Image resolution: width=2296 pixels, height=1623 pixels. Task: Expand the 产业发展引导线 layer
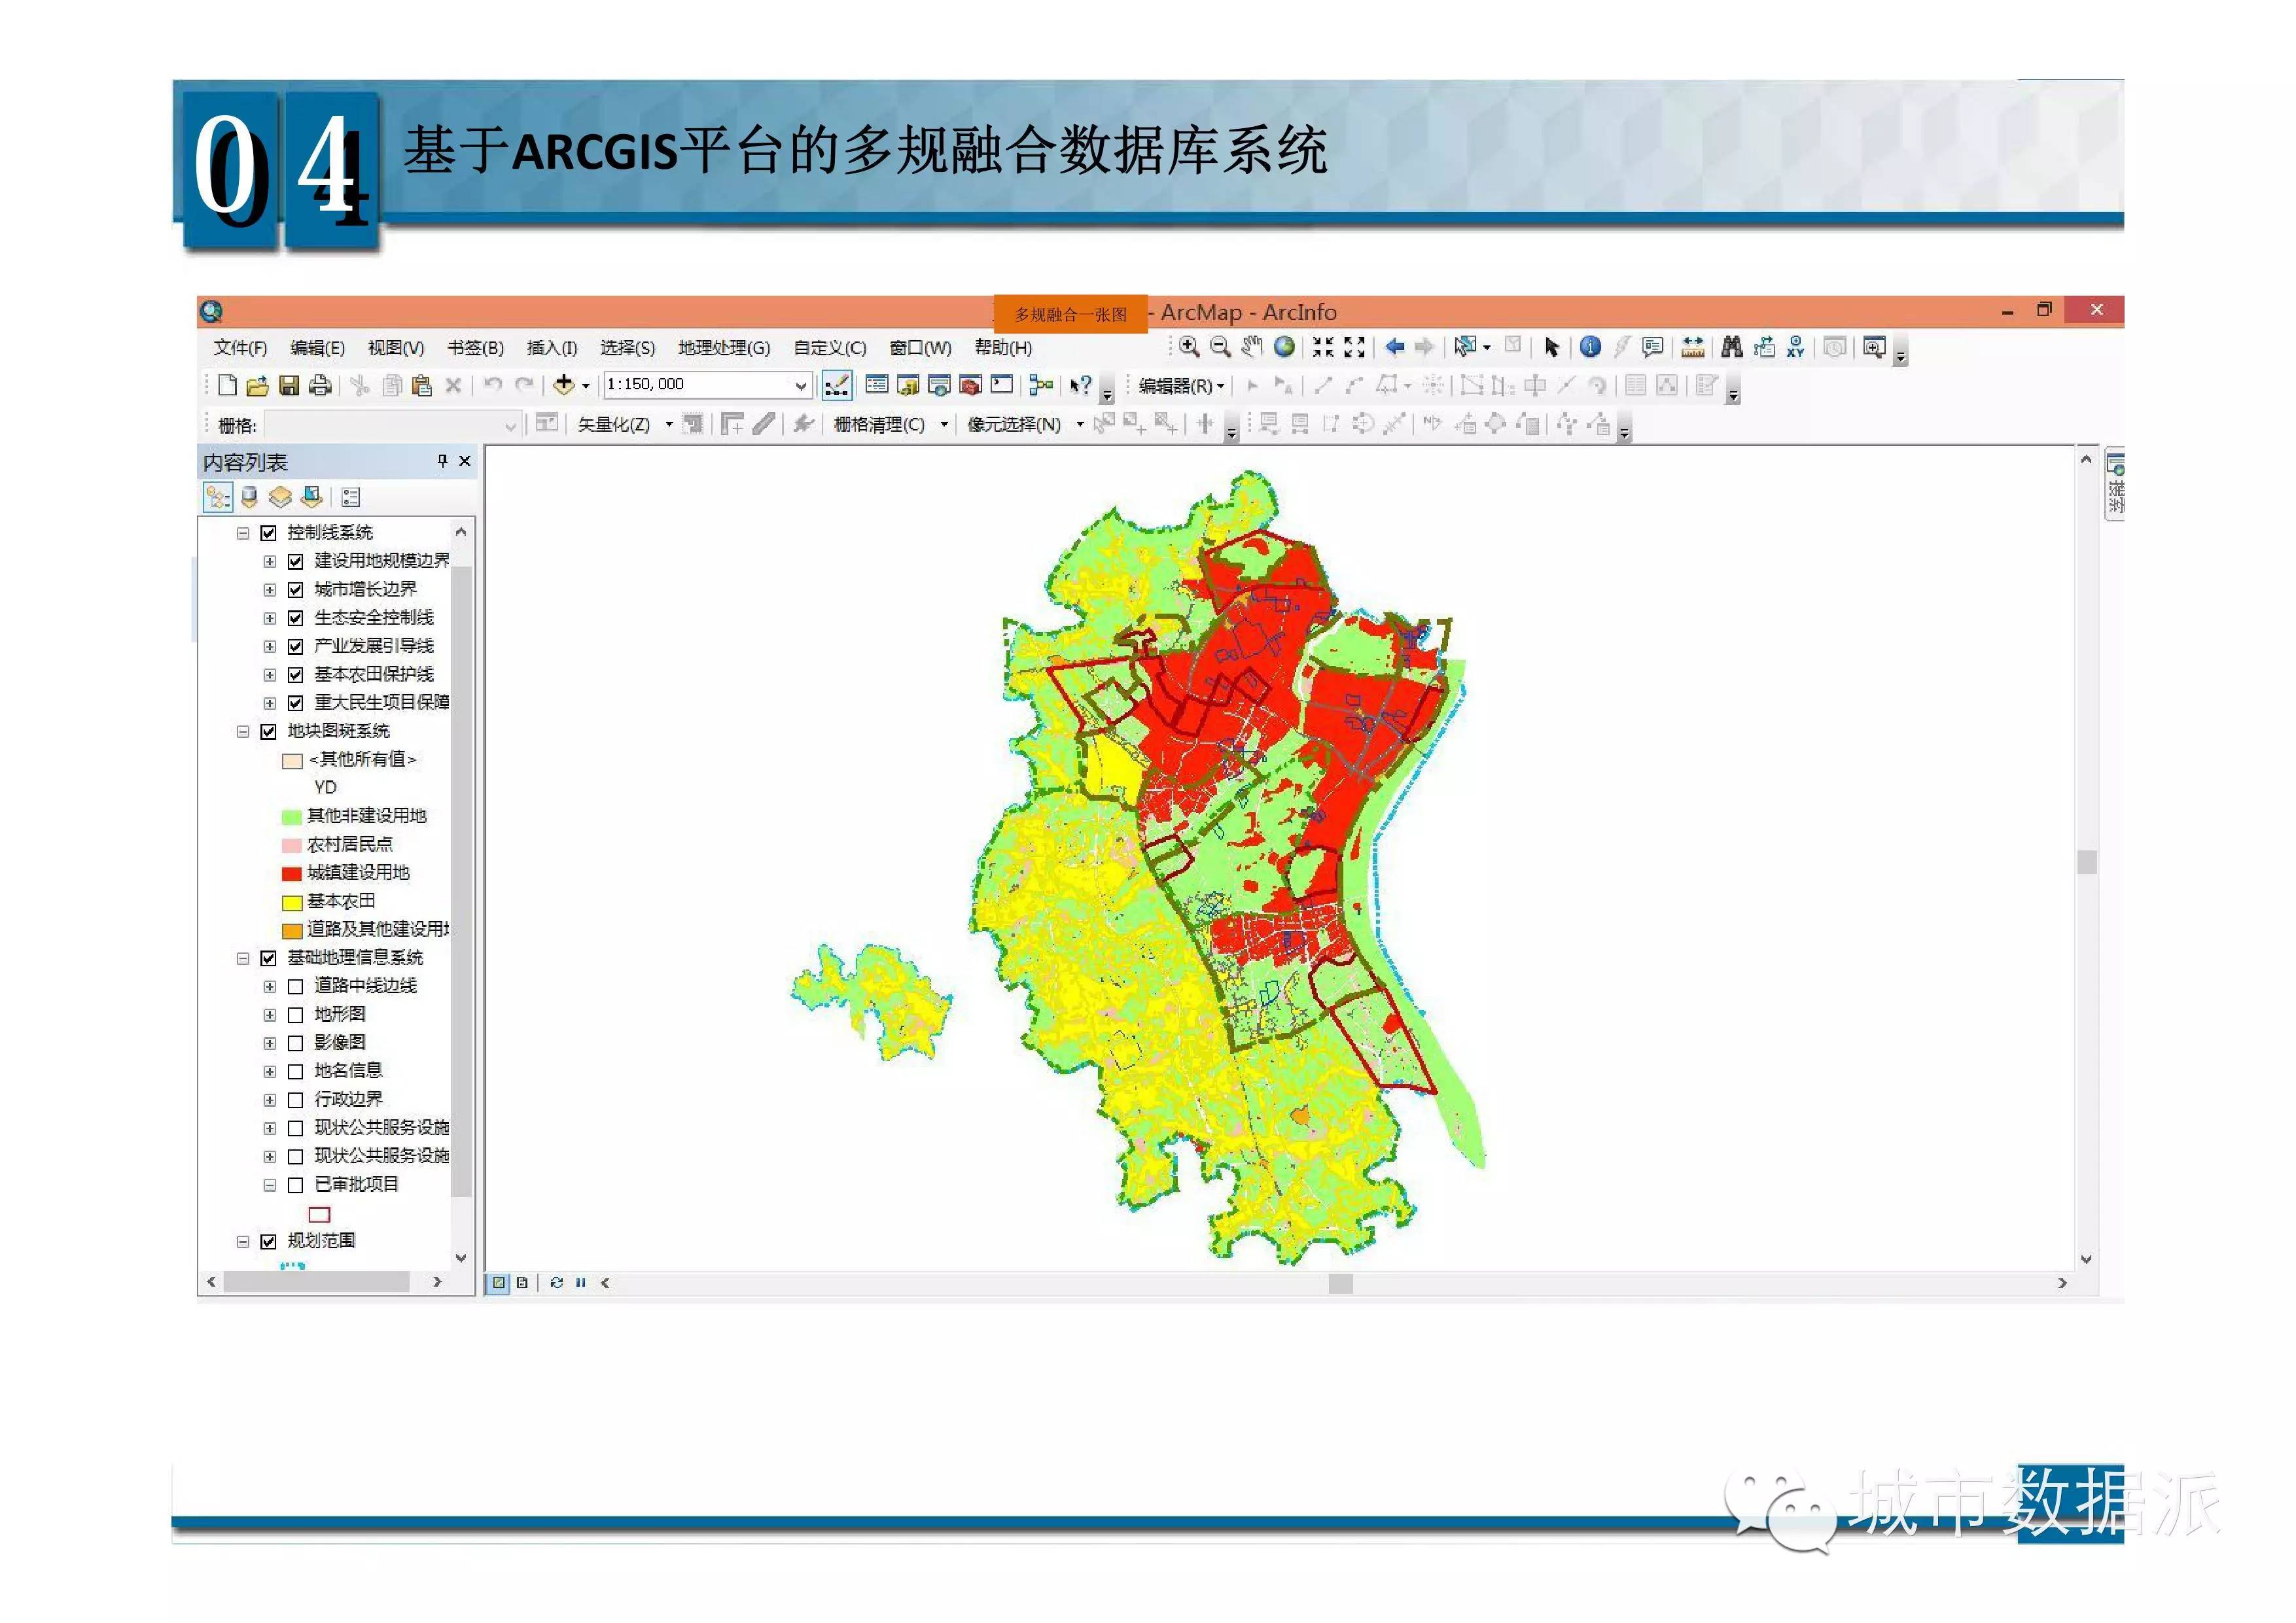tap(269, 647)
